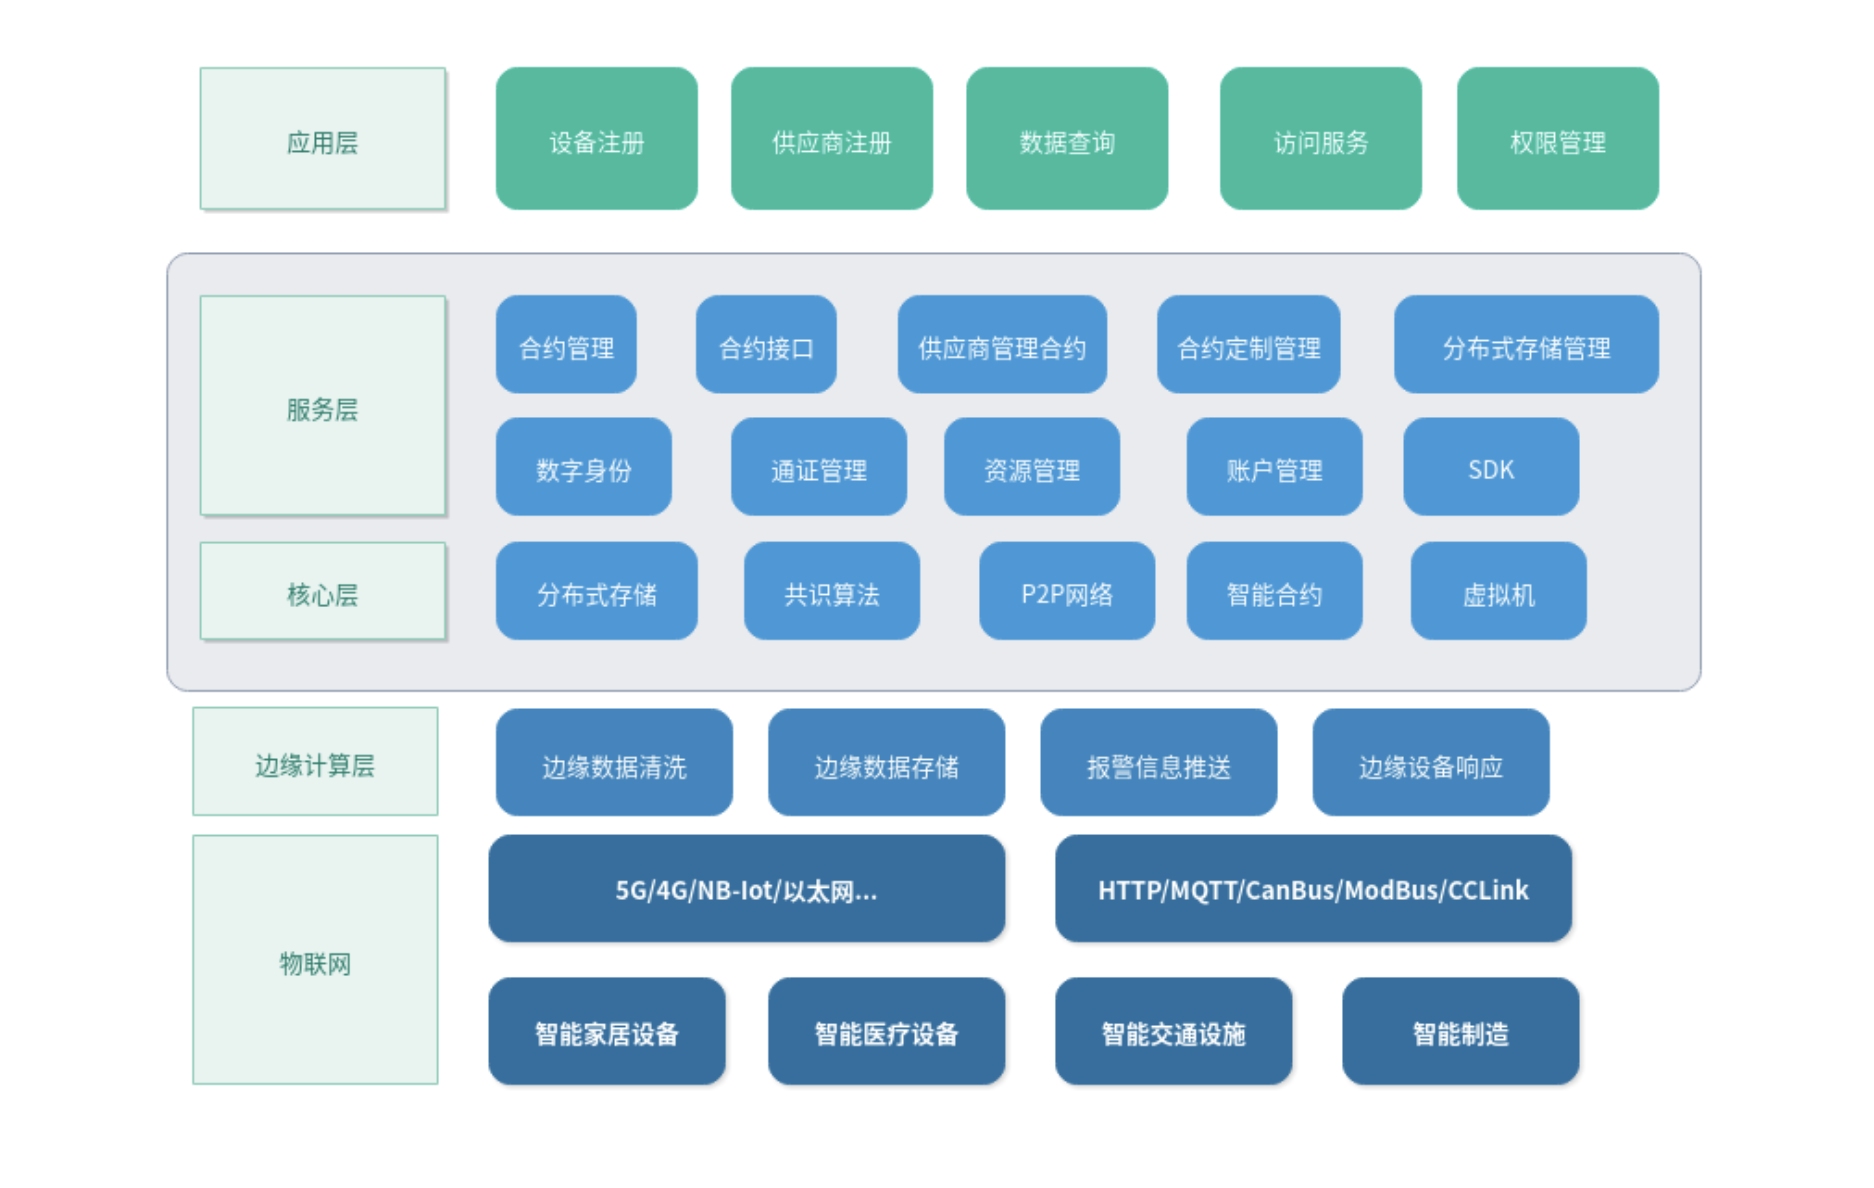1874x1188 pixels.
Task: Click the 边缘计算层 label box
Action: (x=315, y=762)
